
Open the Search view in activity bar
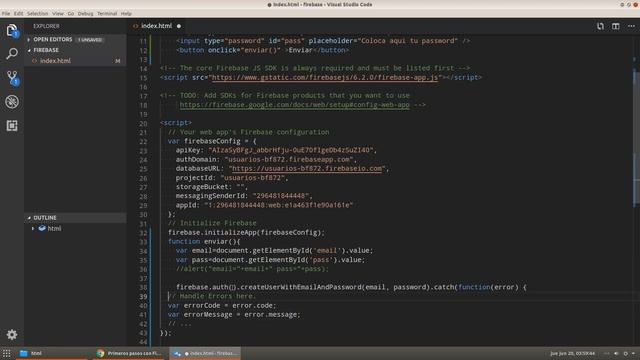click(x=12, y=53)
